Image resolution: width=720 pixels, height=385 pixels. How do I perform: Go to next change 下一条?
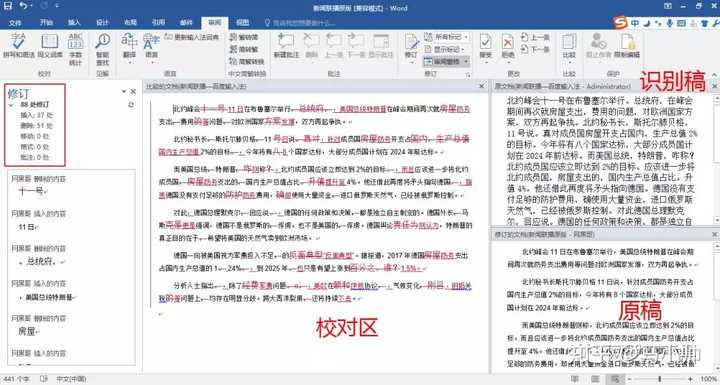click(535, 49)
